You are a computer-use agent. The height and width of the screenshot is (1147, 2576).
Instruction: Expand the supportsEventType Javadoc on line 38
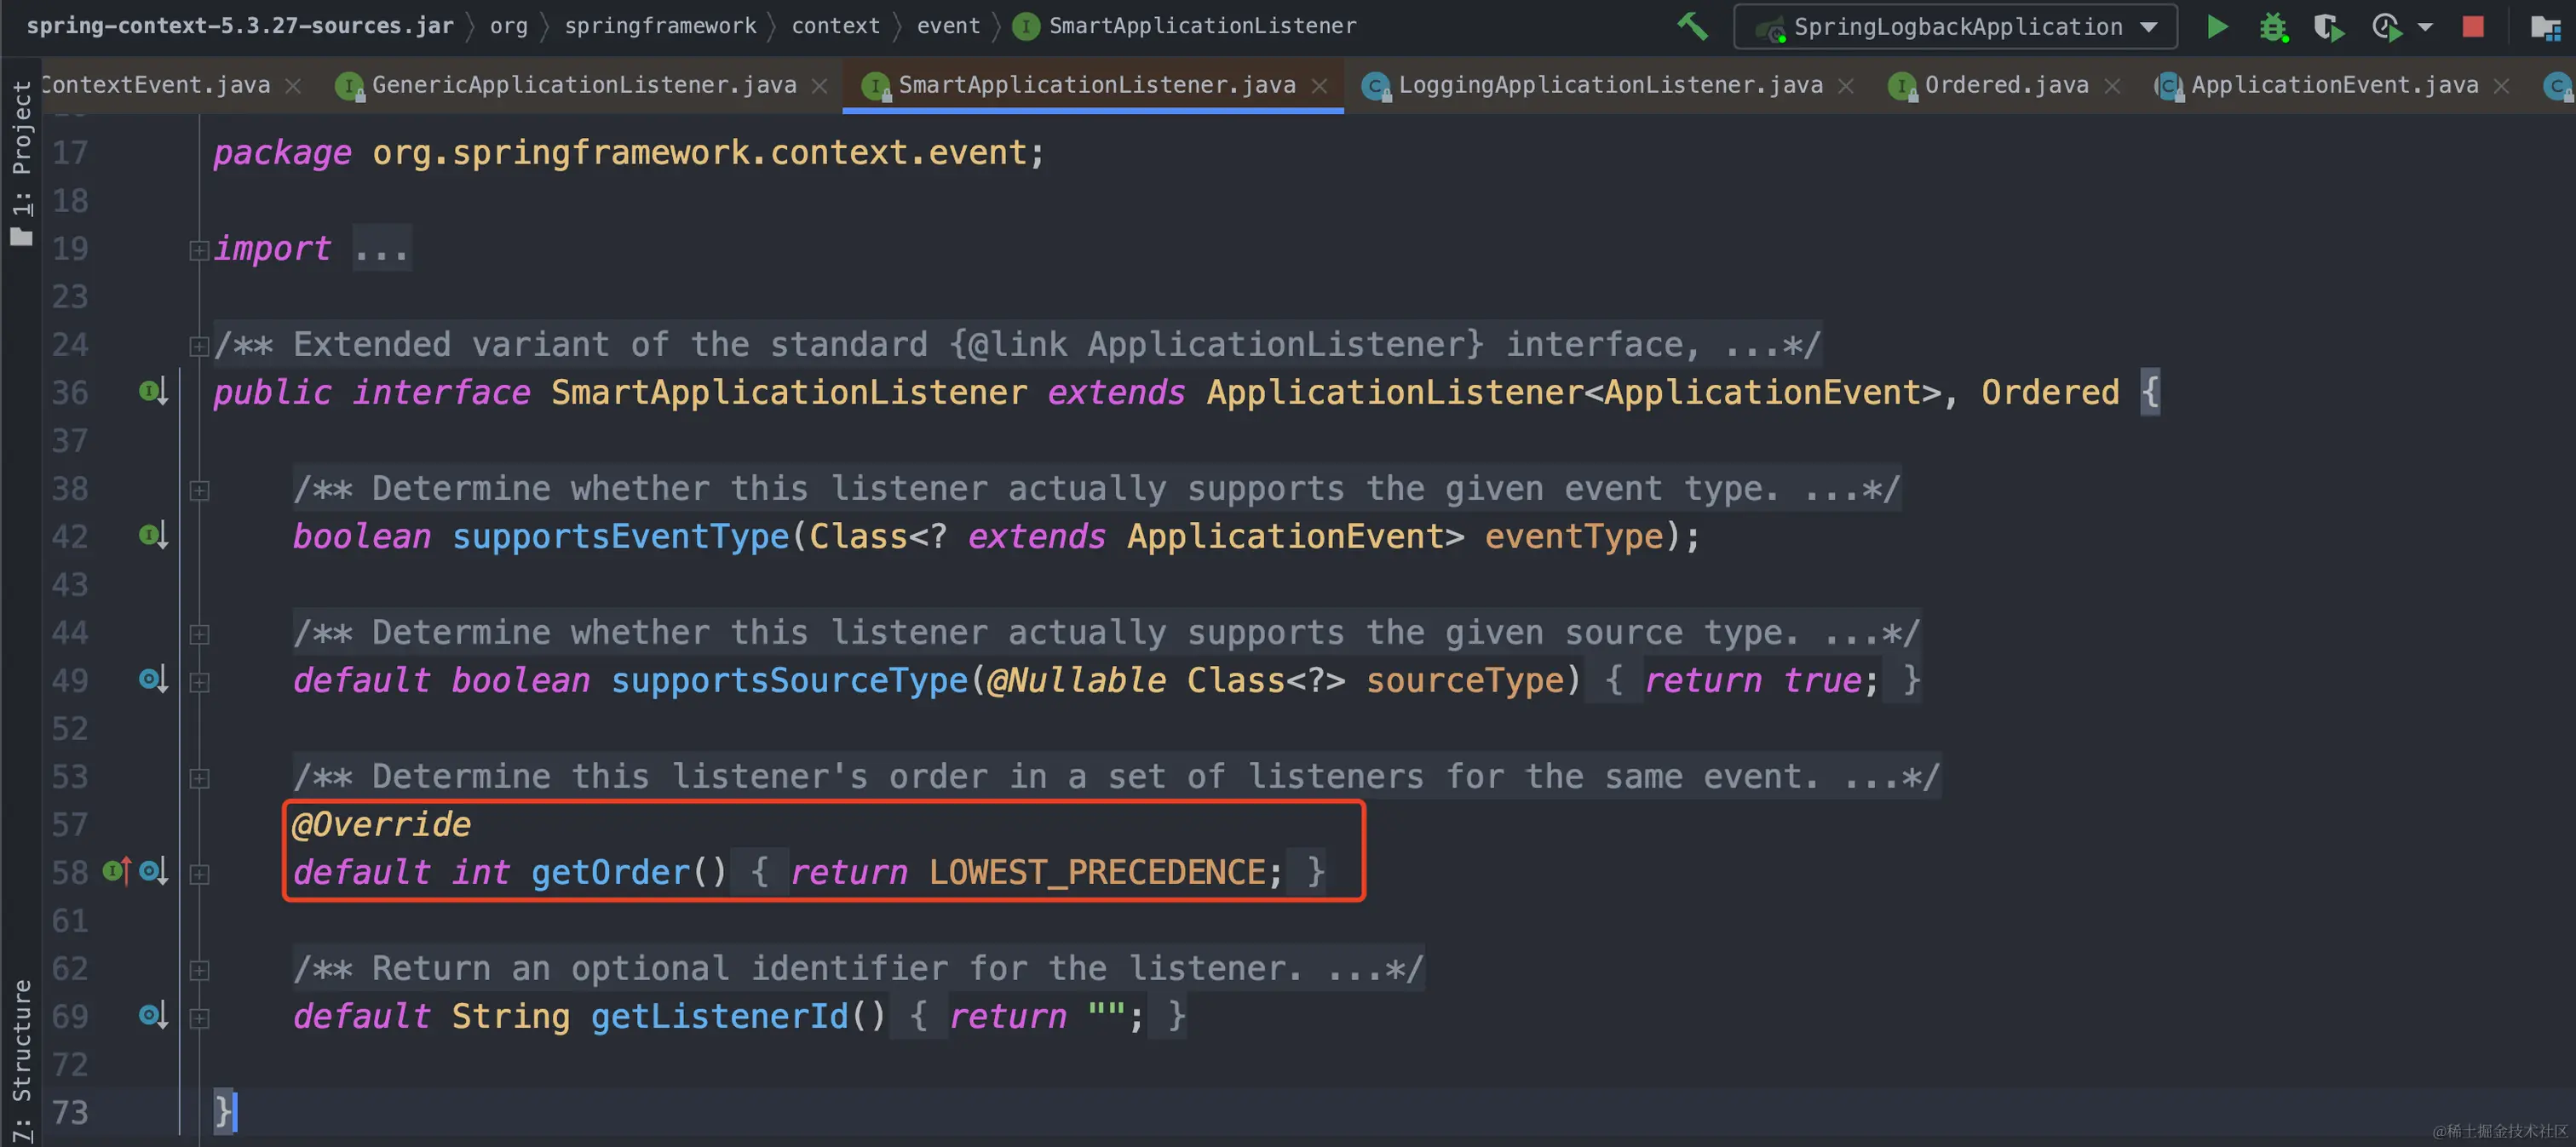[199, 490]
